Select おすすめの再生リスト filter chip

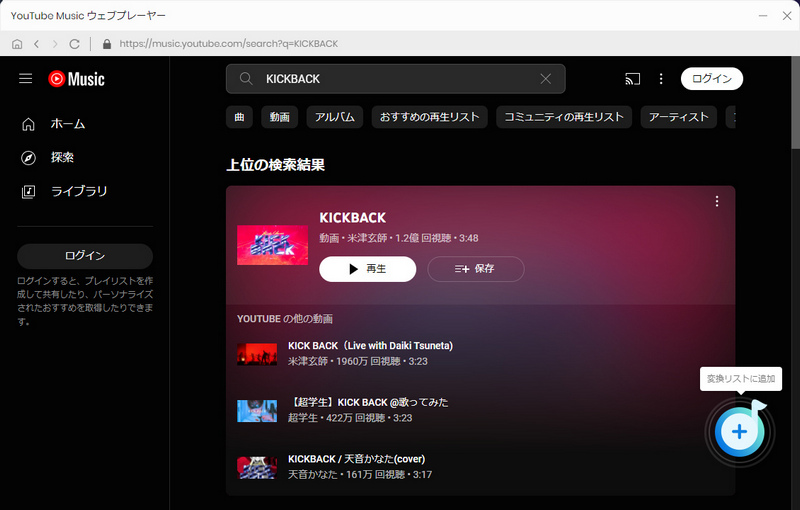tap(430, 117)
